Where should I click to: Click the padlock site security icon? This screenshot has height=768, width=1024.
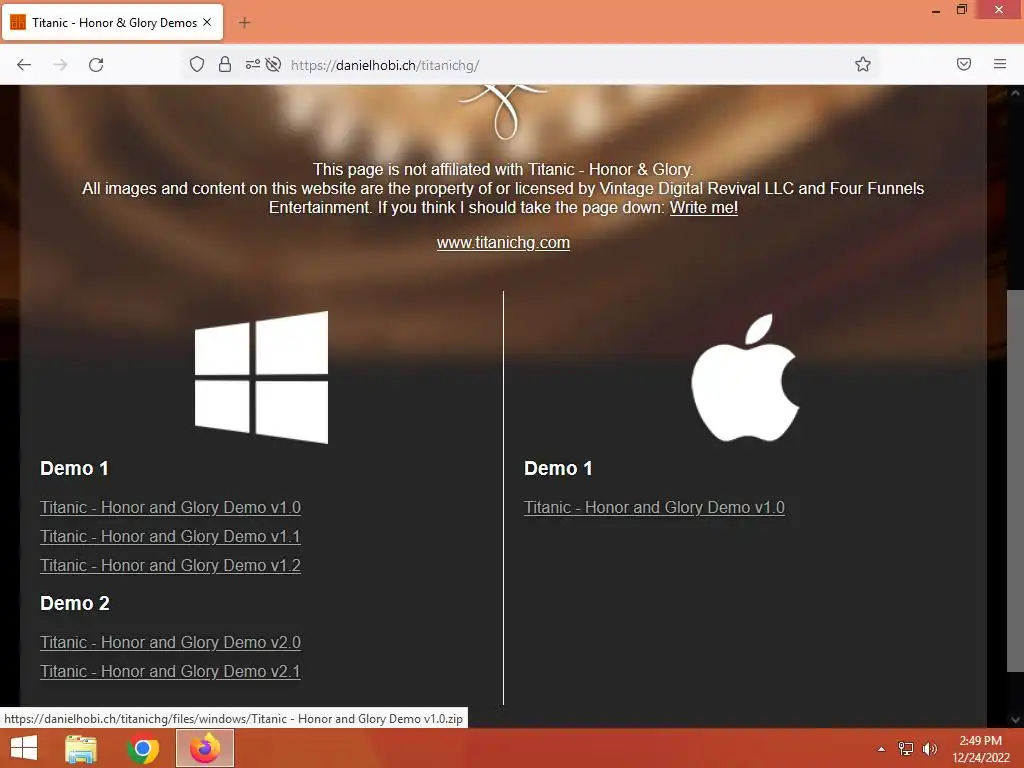coord(225,64)
